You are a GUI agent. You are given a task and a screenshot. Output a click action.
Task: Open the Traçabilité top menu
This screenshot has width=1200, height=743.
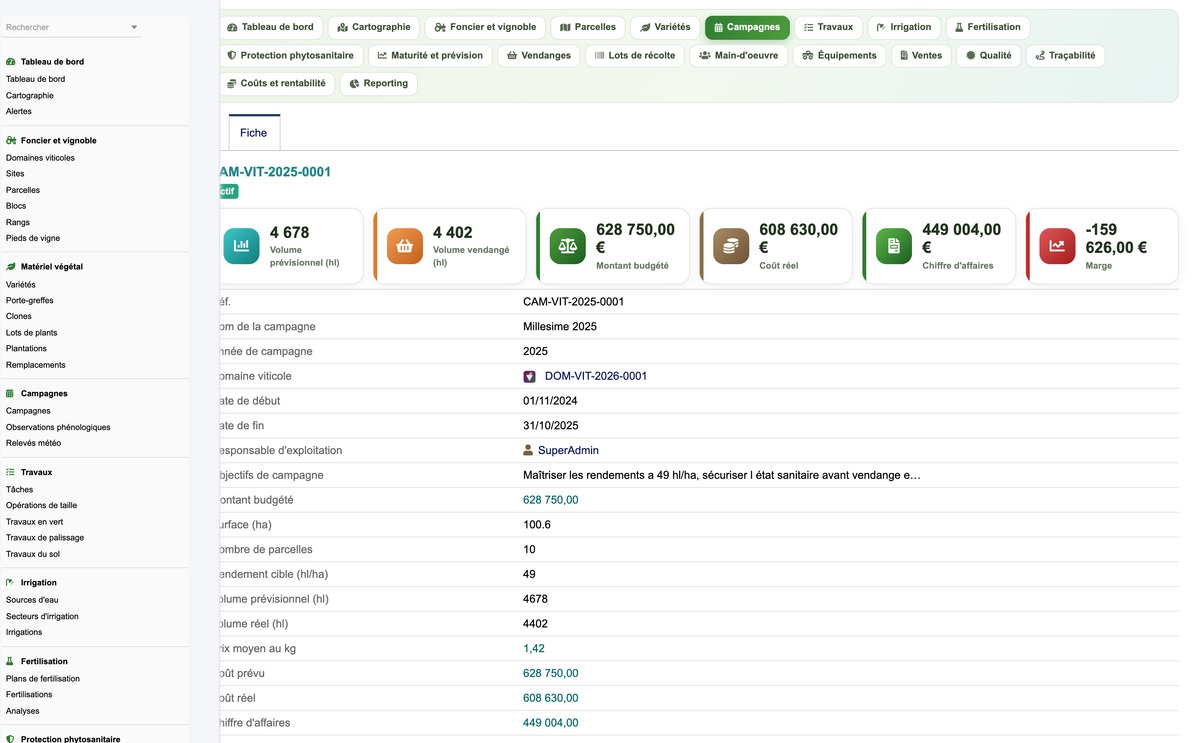(x=1065, y=55)
